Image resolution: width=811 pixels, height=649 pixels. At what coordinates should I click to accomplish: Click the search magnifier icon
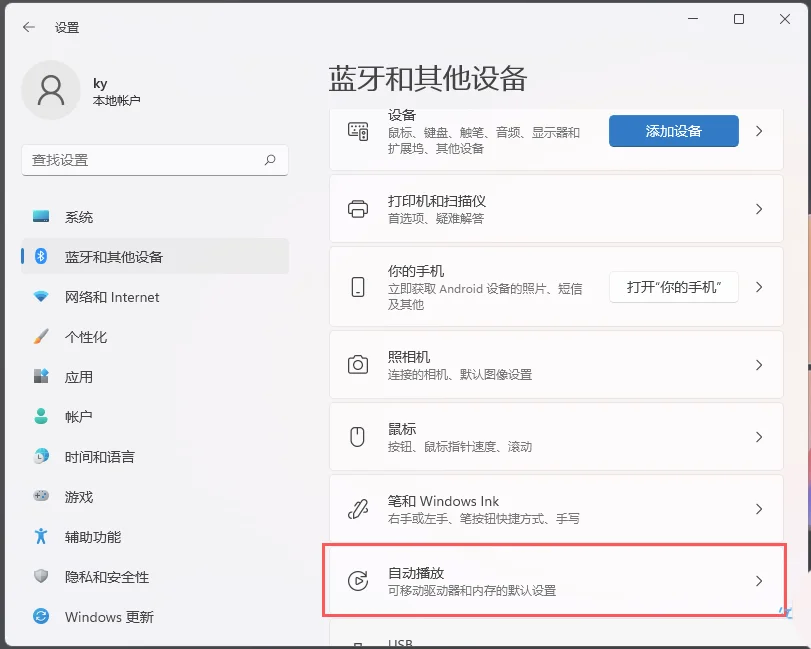point(270,160)
